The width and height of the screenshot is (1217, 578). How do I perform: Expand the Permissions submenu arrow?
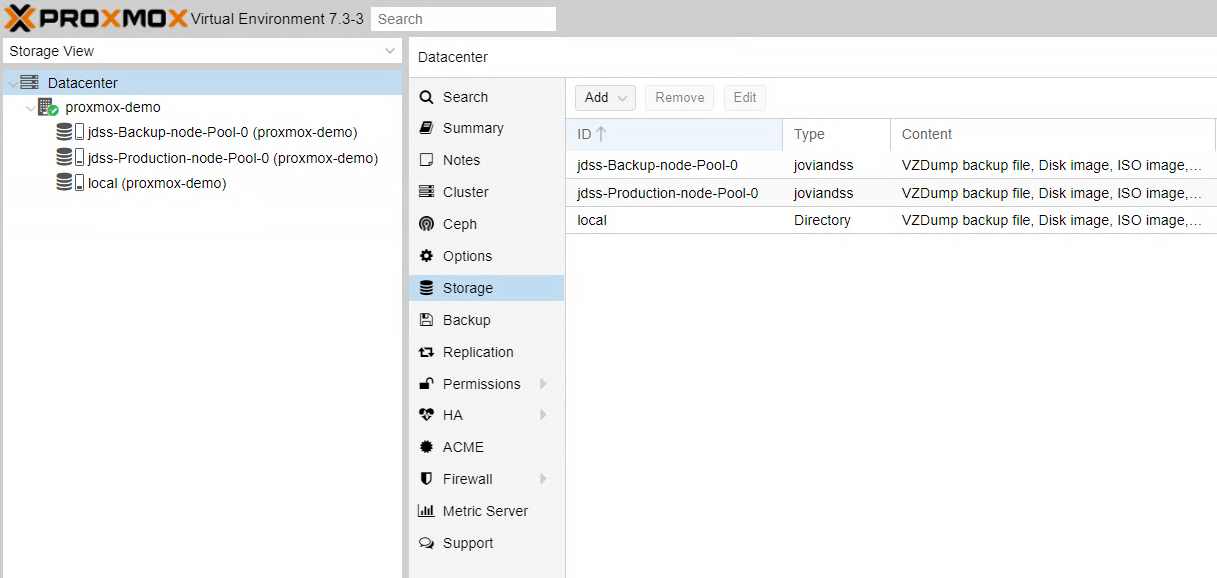[543, 384]
